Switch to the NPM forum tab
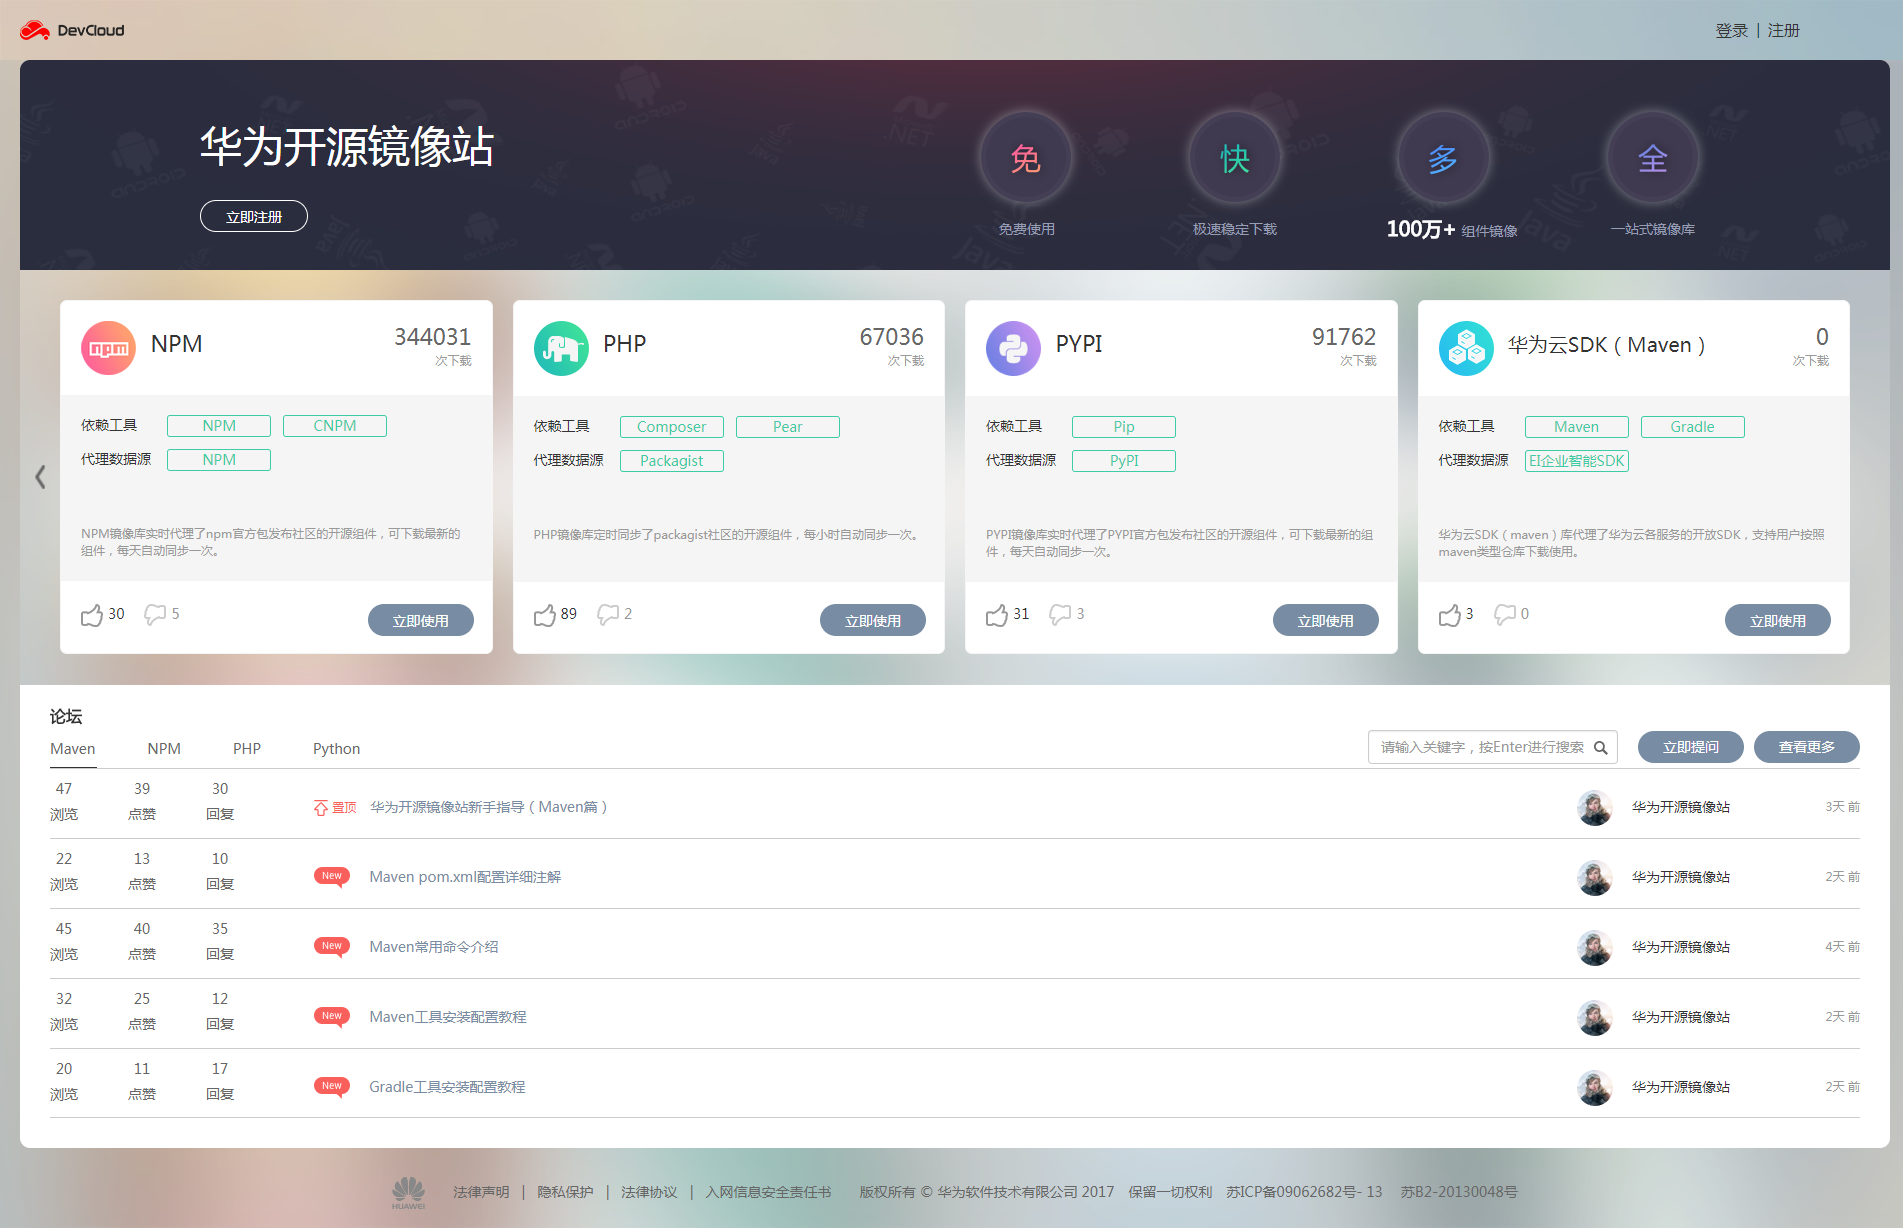 pos(163,748)
